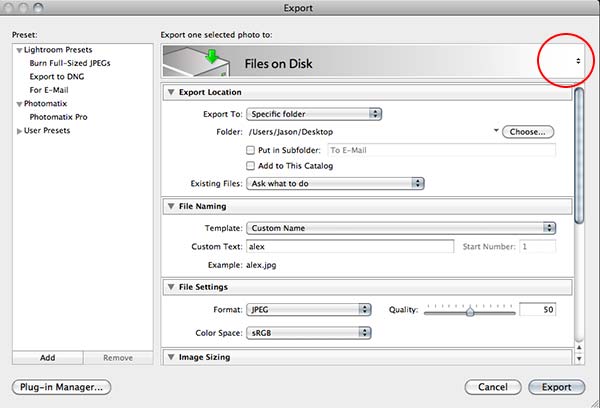Click the Quality slider handle
This screenshot has width=600, height=408.
[x=470, y=312]
